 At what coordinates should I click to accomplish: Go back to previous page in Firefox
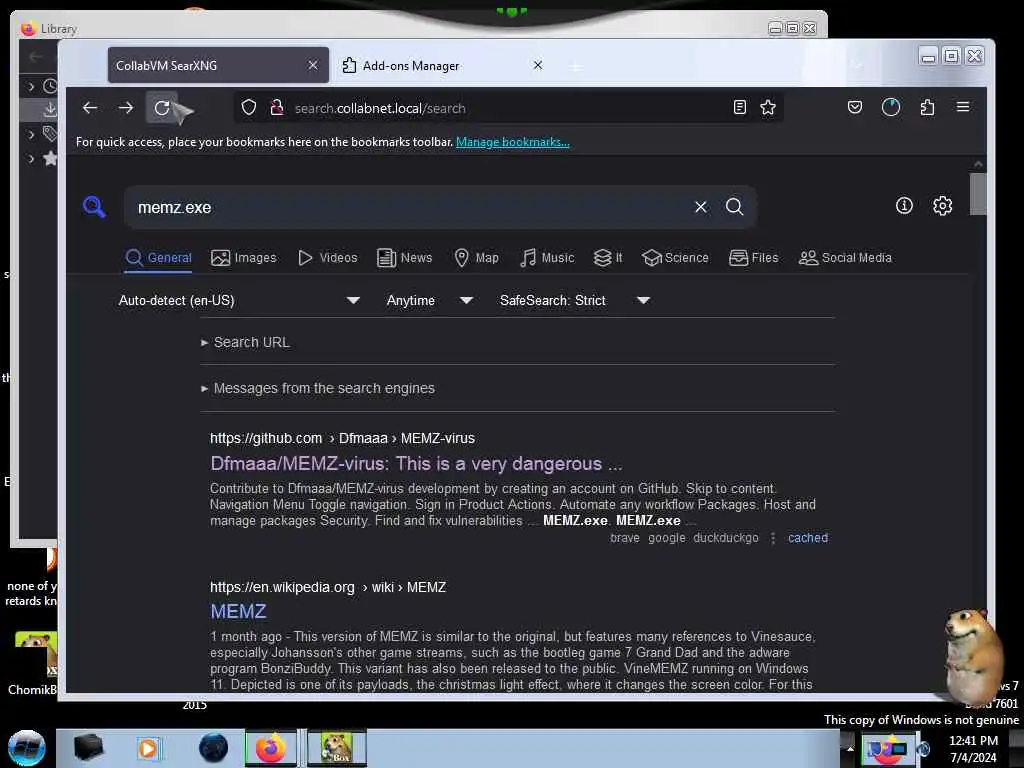pyautogui.click(x=89, y=108)
